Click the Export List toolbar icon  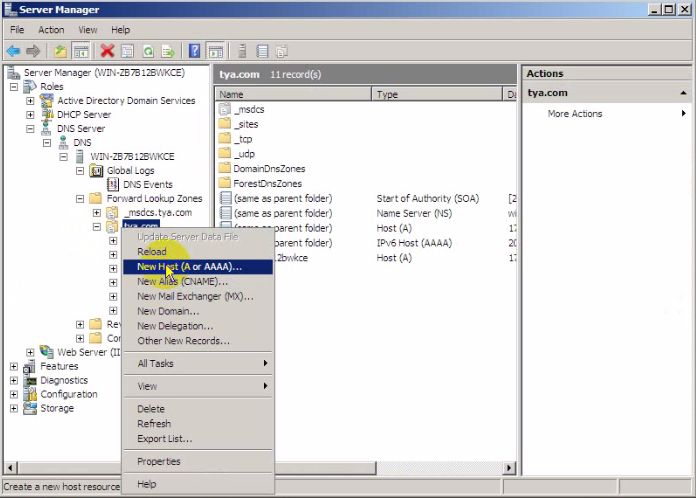pyautogui.click(x=168, y=51)
